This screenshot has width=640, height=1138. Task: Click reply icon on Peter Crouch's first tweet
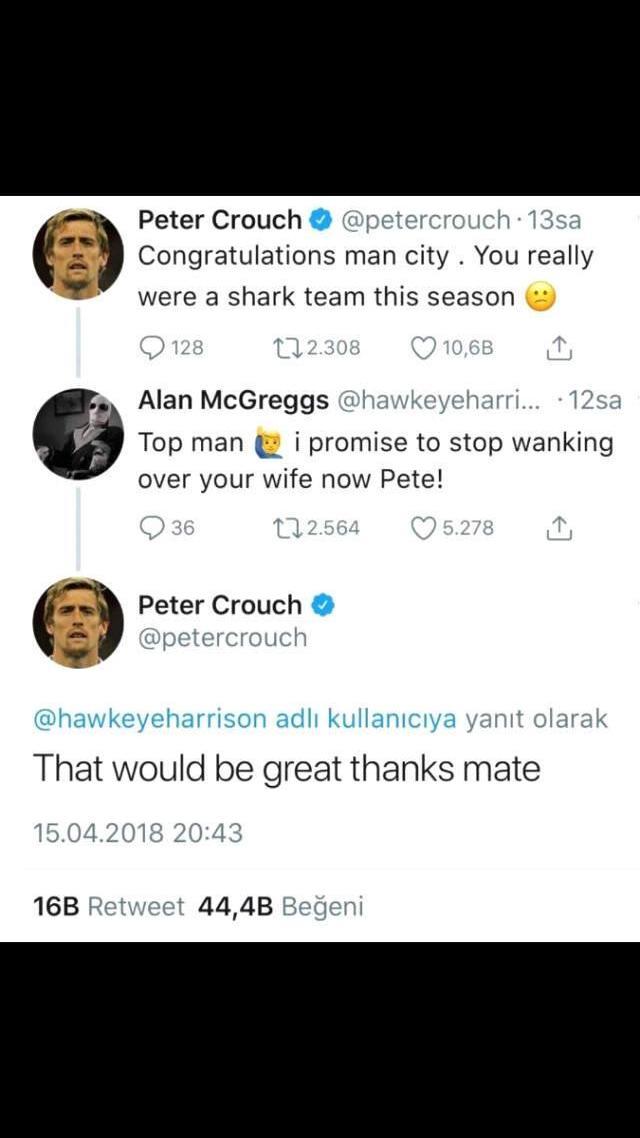pyautogui.click(x=152, y=348)
